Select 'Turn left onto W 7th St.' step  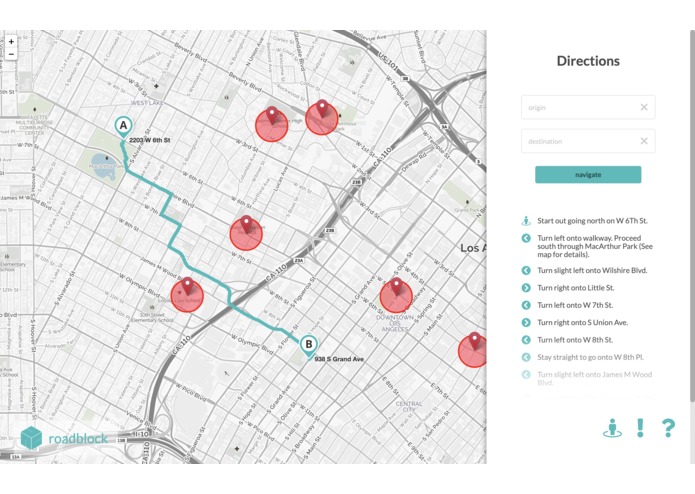tap(575, 305)
